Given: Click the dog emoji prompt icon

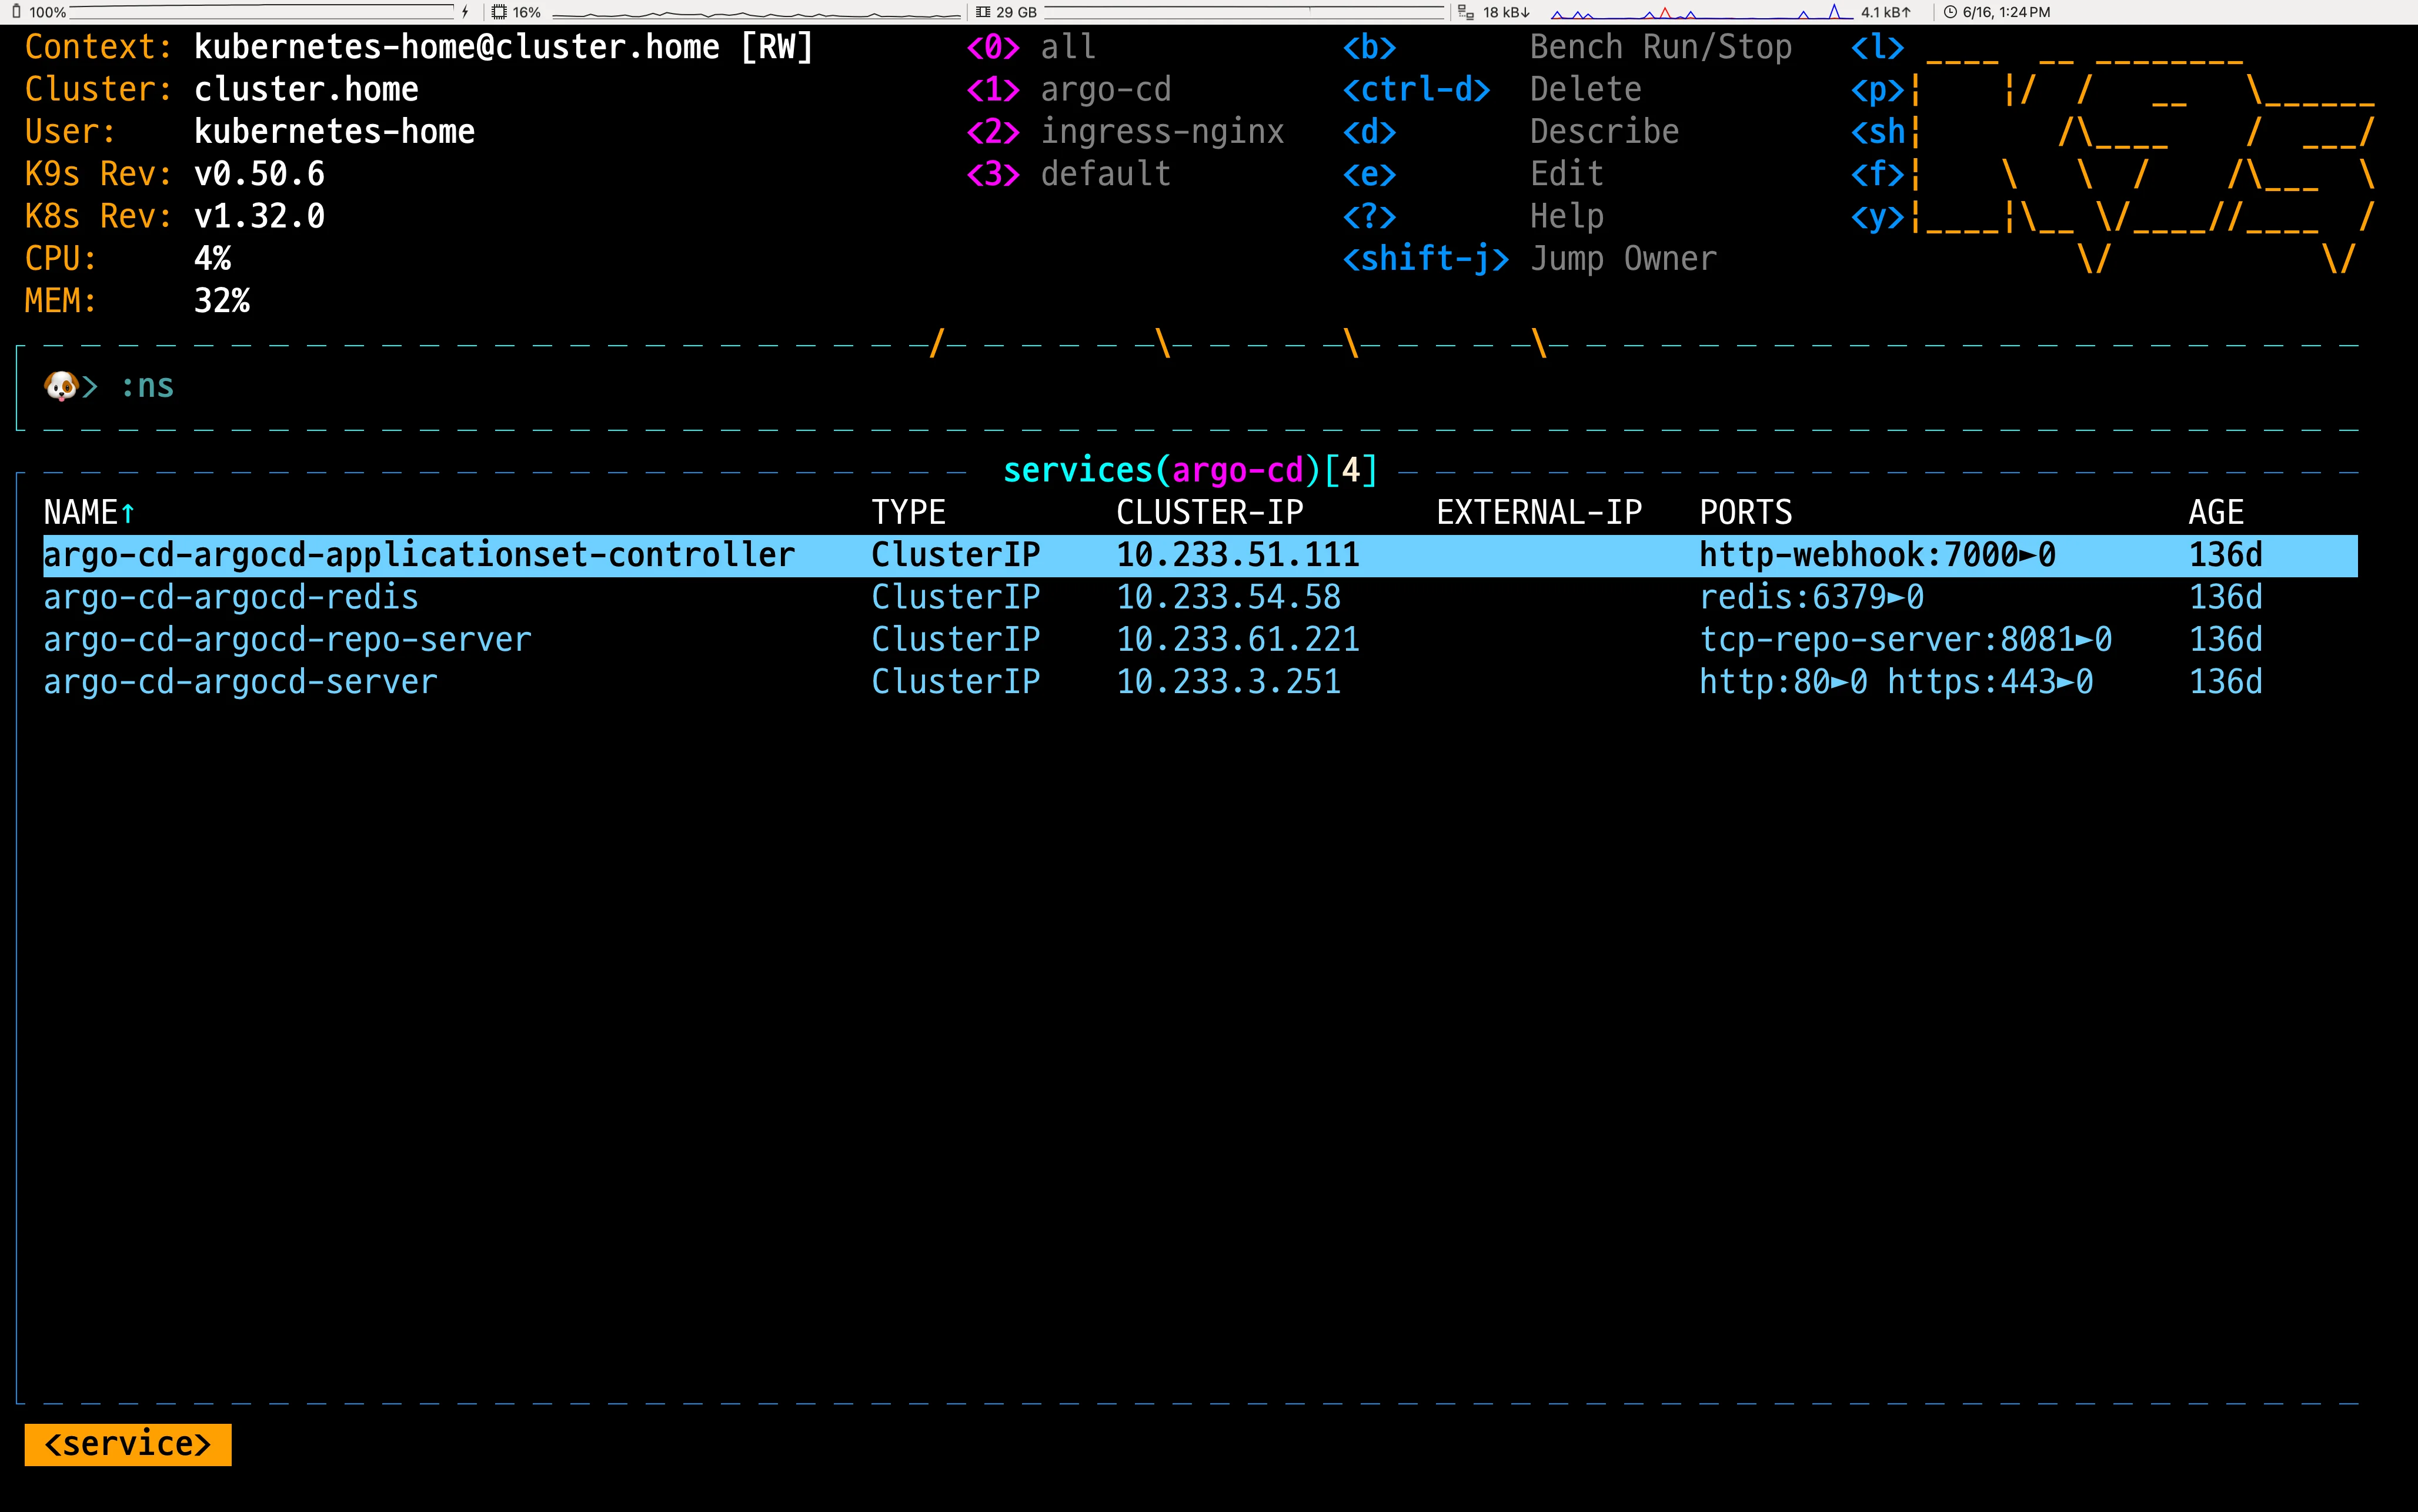Looking at the screenshot, I should 61,386.
